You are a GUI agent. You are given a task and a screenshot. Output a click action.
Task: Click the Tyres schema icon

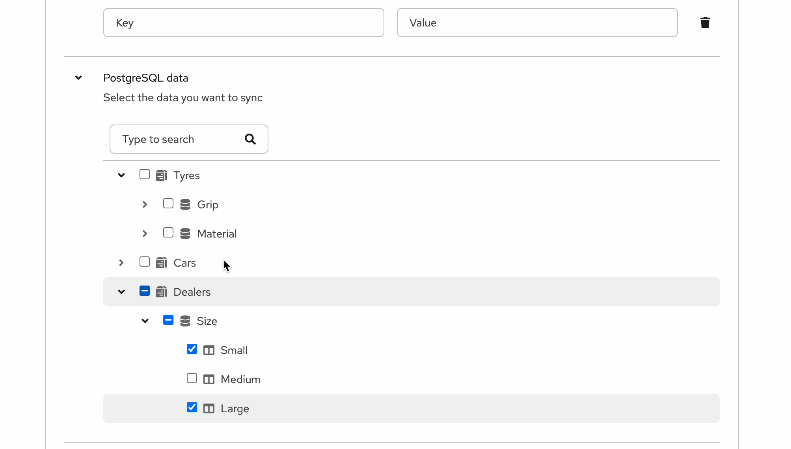[x=162, y=175]
